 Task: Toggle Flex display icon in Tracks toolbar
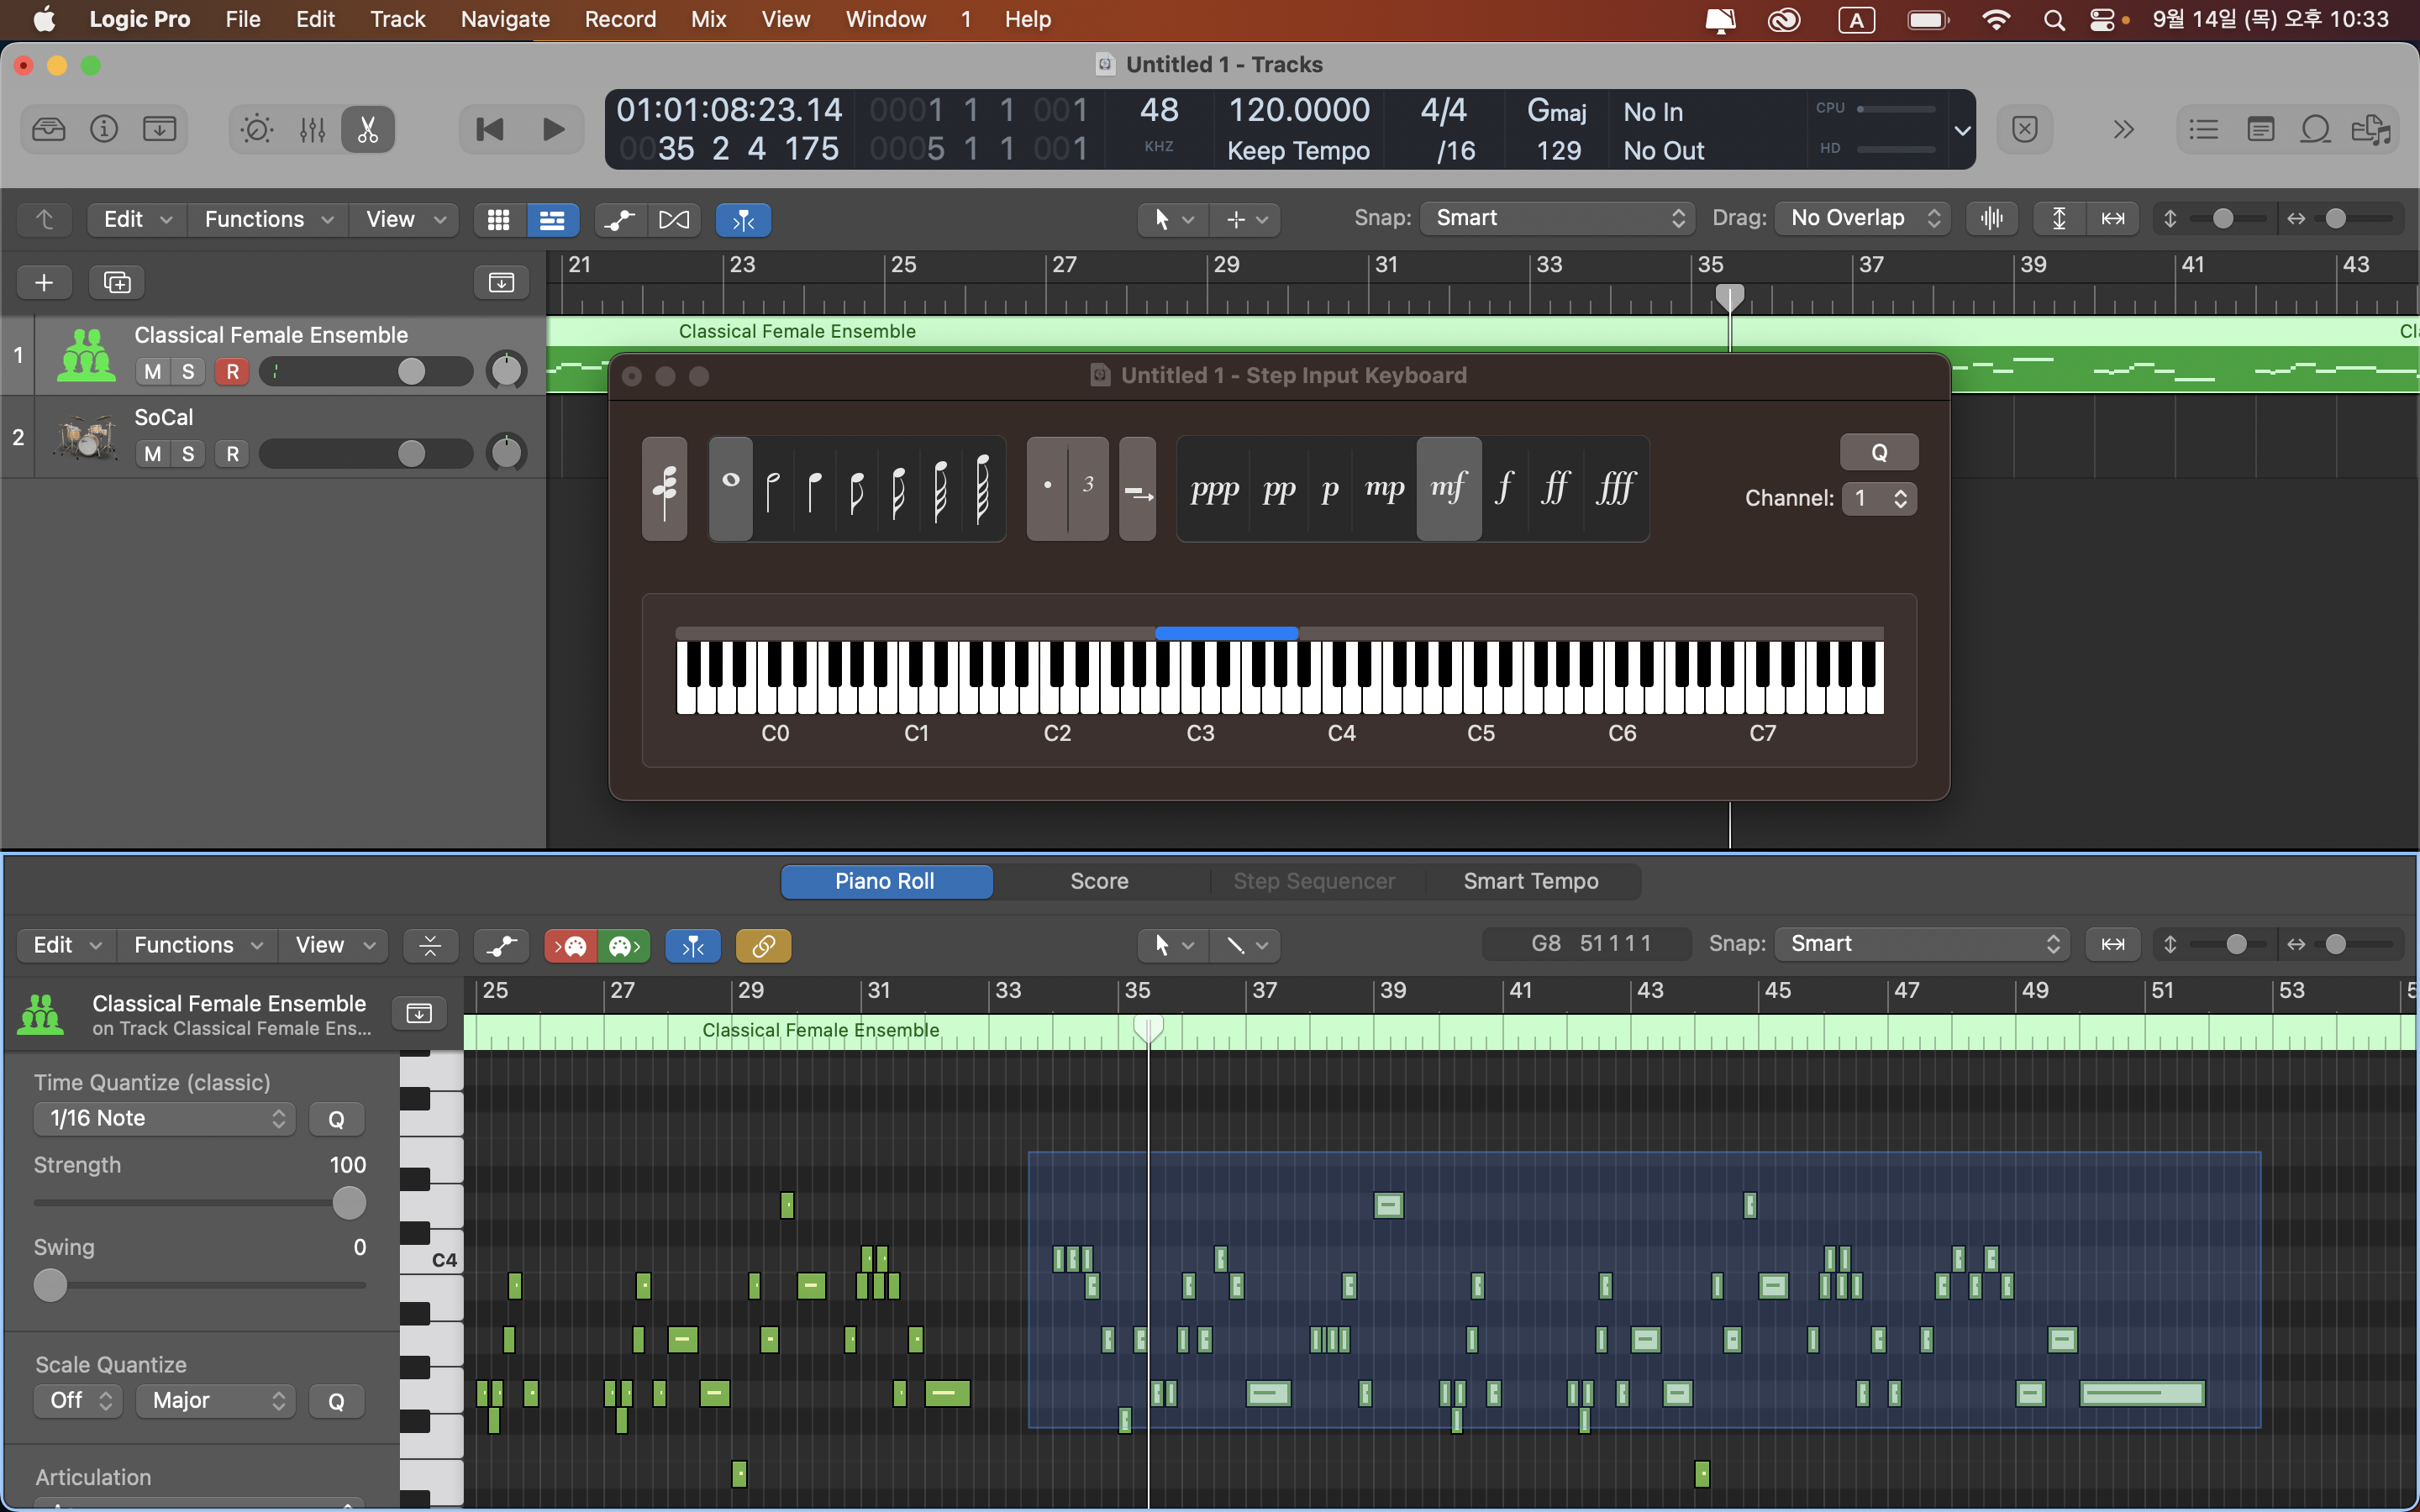coord(674,220)
